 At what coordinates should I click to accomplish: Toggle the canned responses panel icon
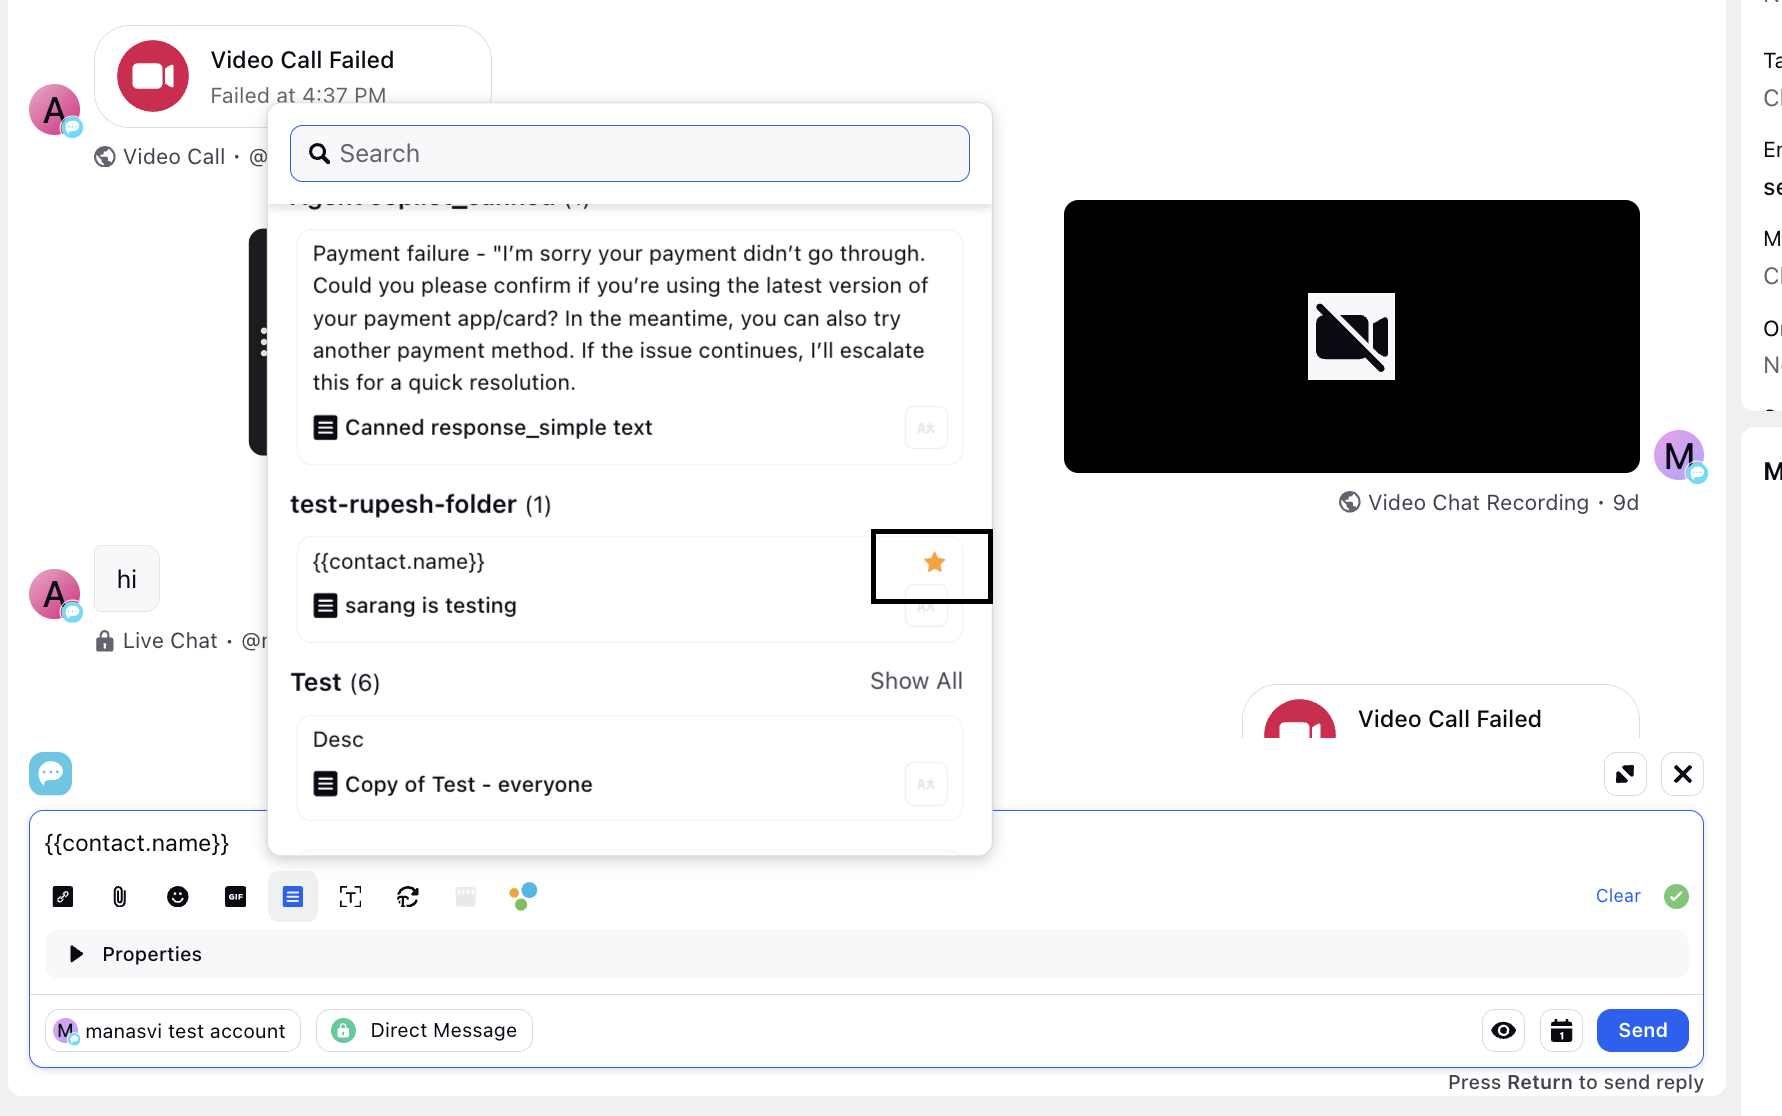point(293,896)
